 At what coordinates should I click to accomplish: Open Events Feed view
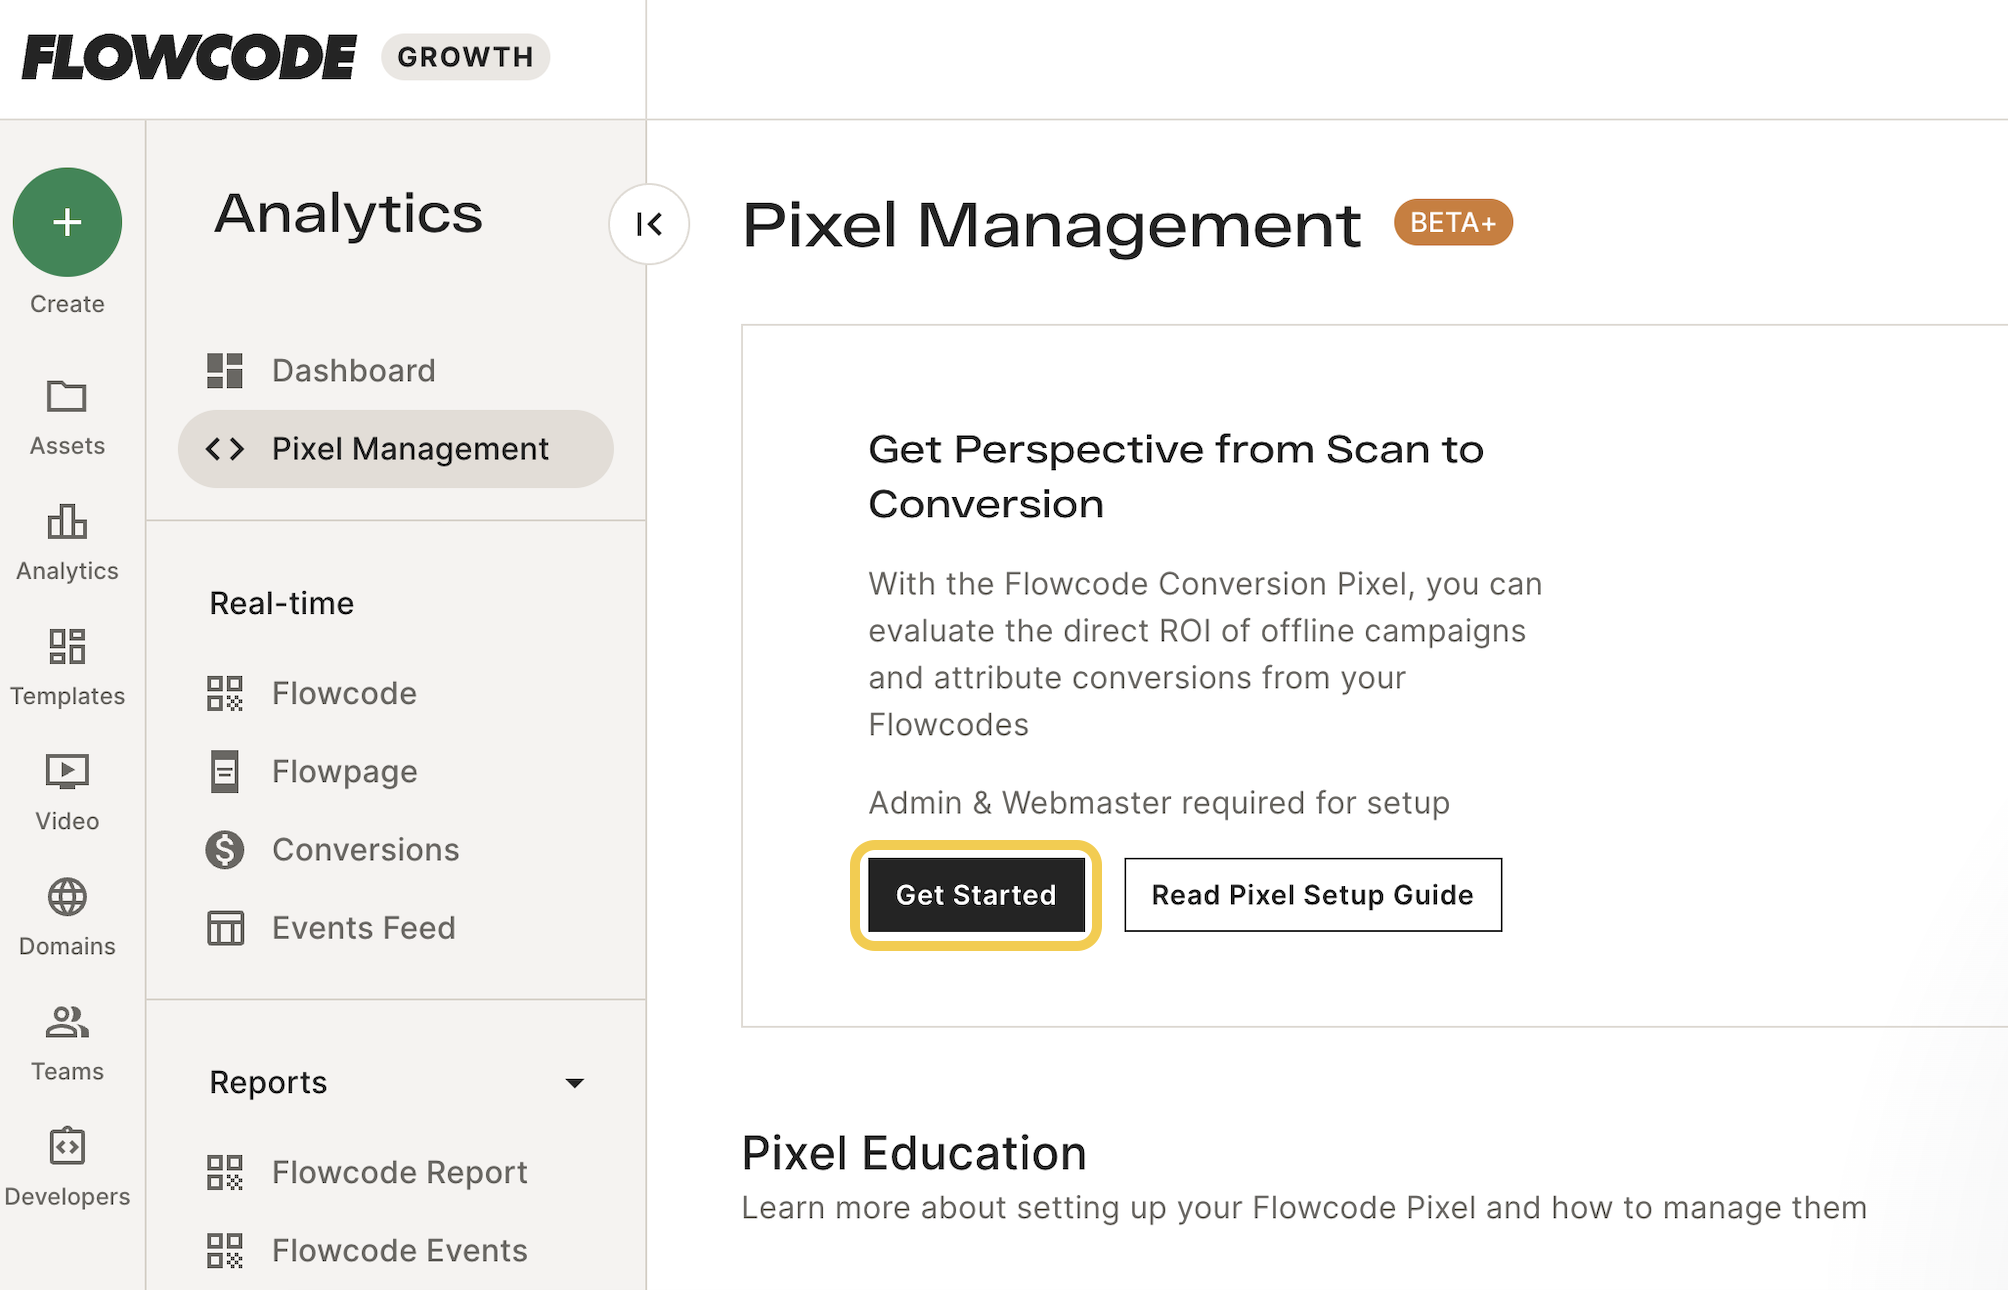(396, 928)
